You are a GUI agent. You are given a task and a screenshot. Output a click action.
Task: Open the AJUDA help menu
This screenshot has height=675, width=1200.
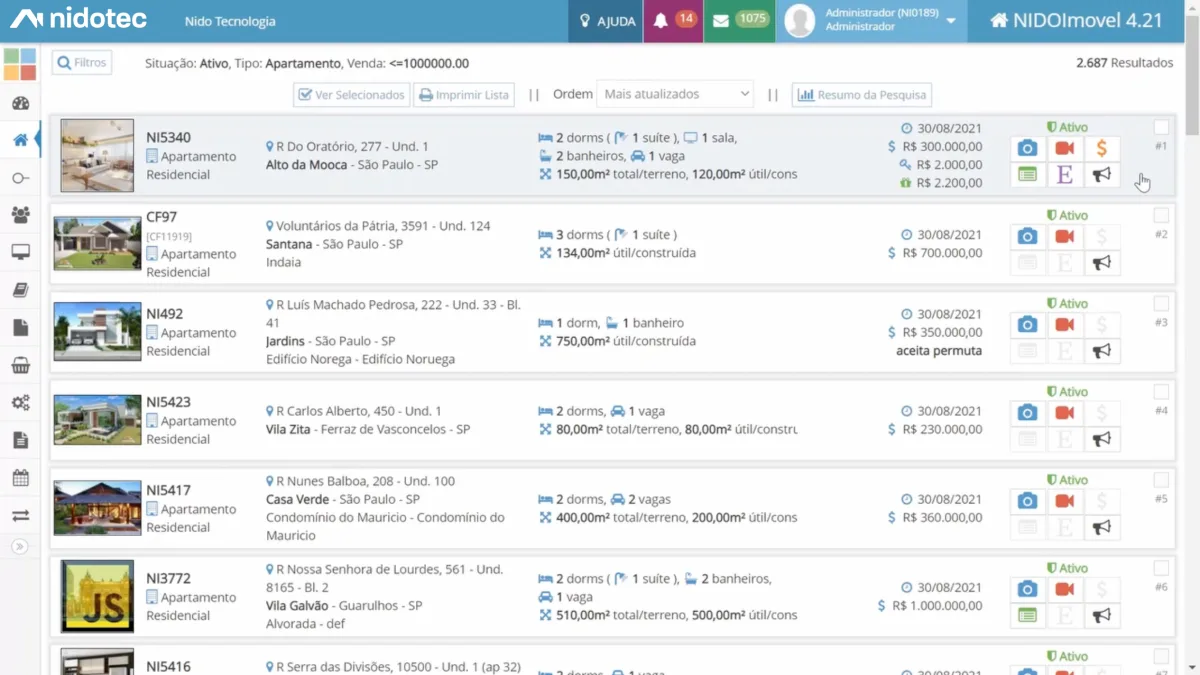[x=606, y=21]
